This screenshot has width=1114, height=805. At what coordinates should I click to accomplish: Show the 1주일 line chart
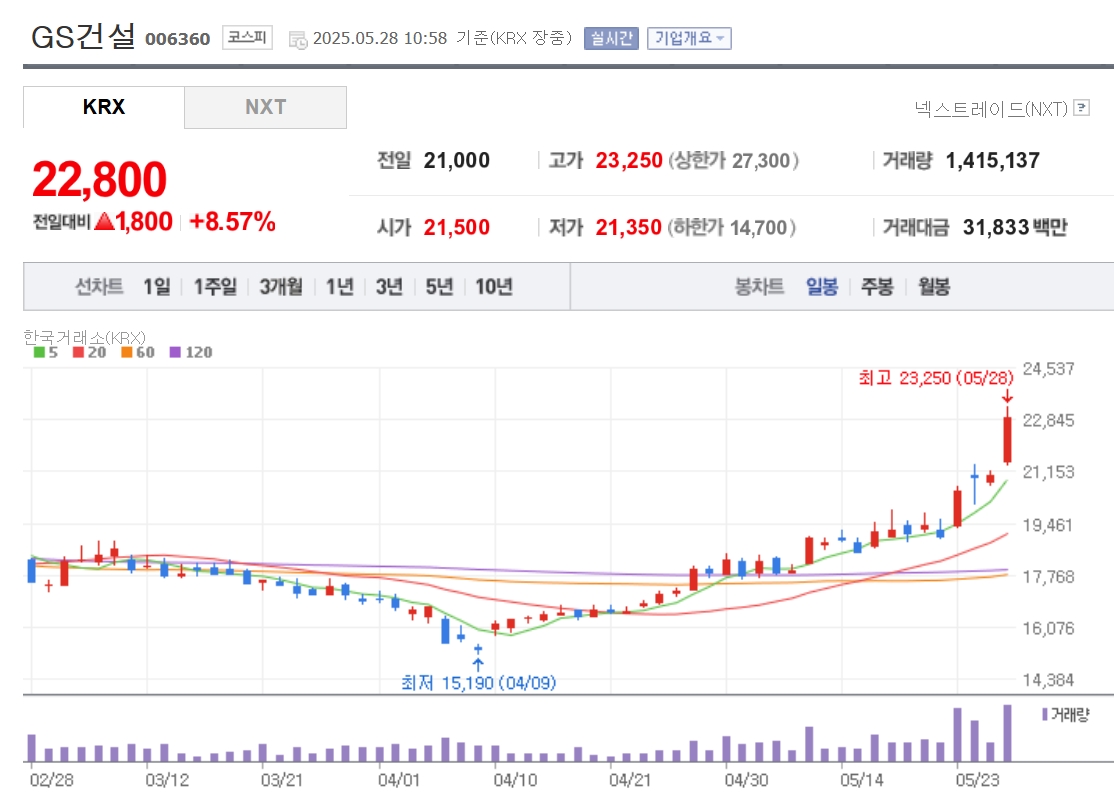tap(215, 286)
